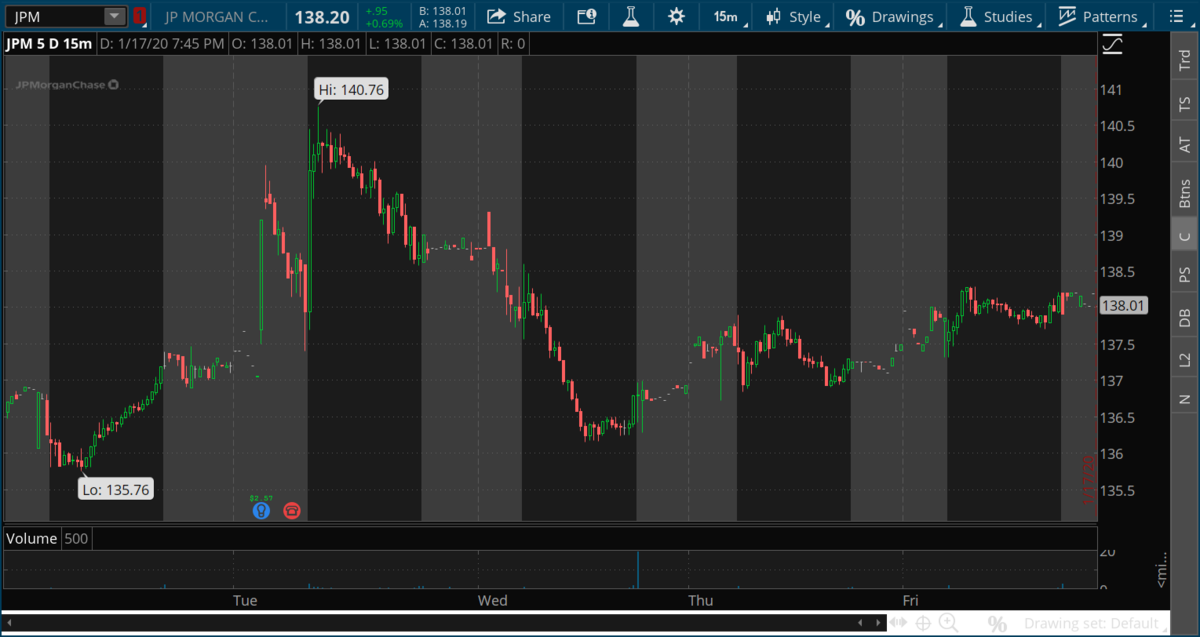Open the flask icon left of the gear

click(630, 16)
